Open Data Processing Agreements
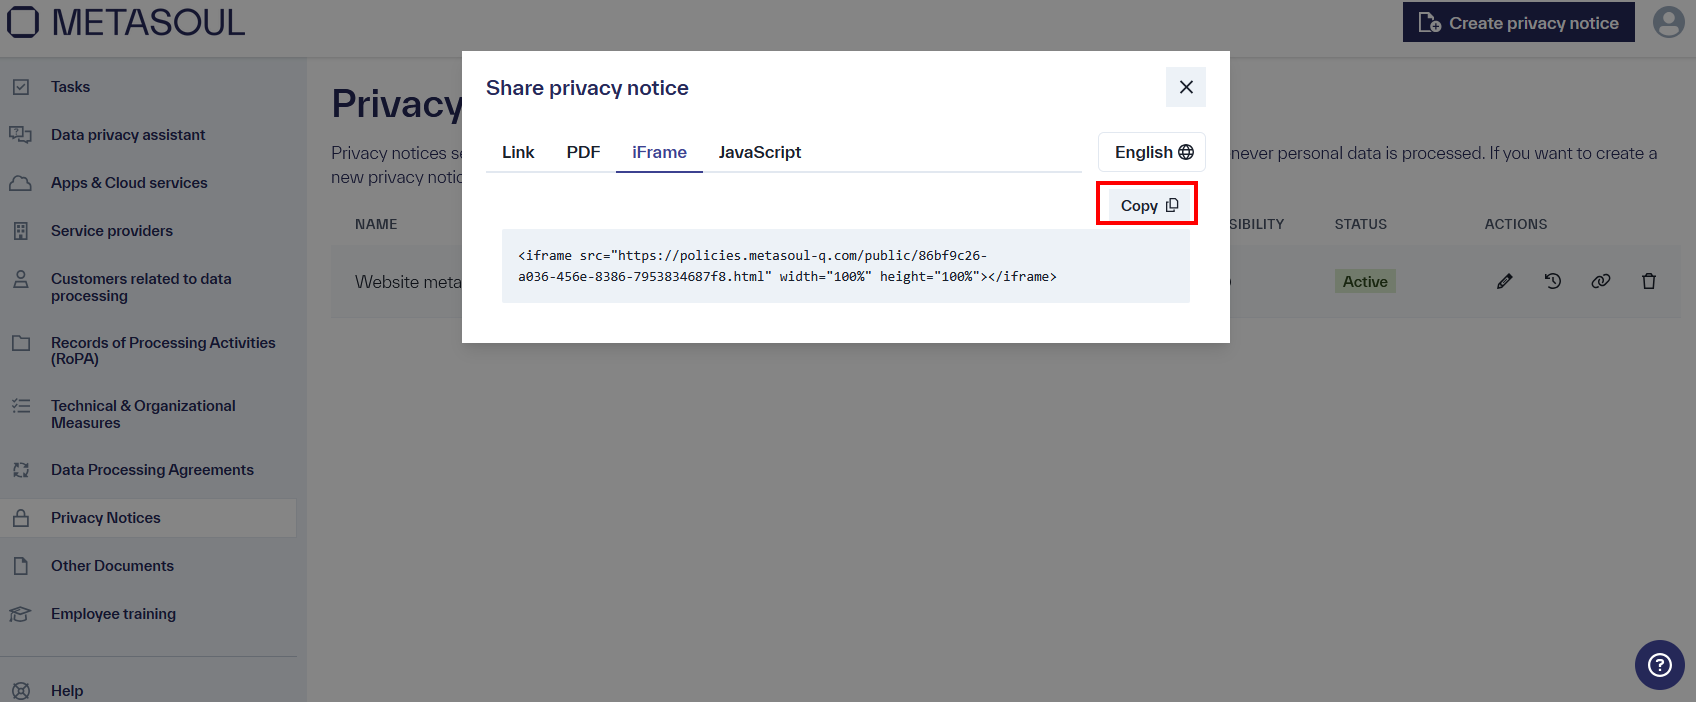The width and height of the screenshot is (1696, 702). click(152, 470)
